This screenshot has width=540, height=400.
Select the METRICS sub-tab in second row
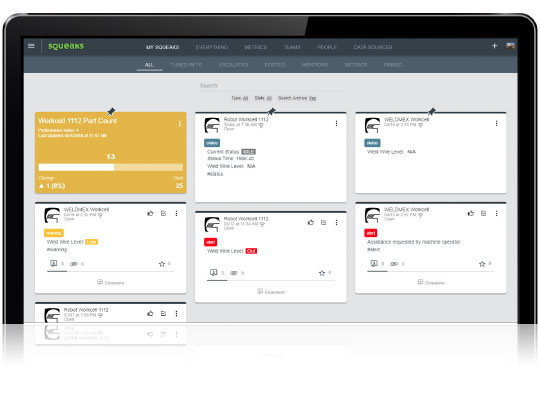(x=356, y=65)
